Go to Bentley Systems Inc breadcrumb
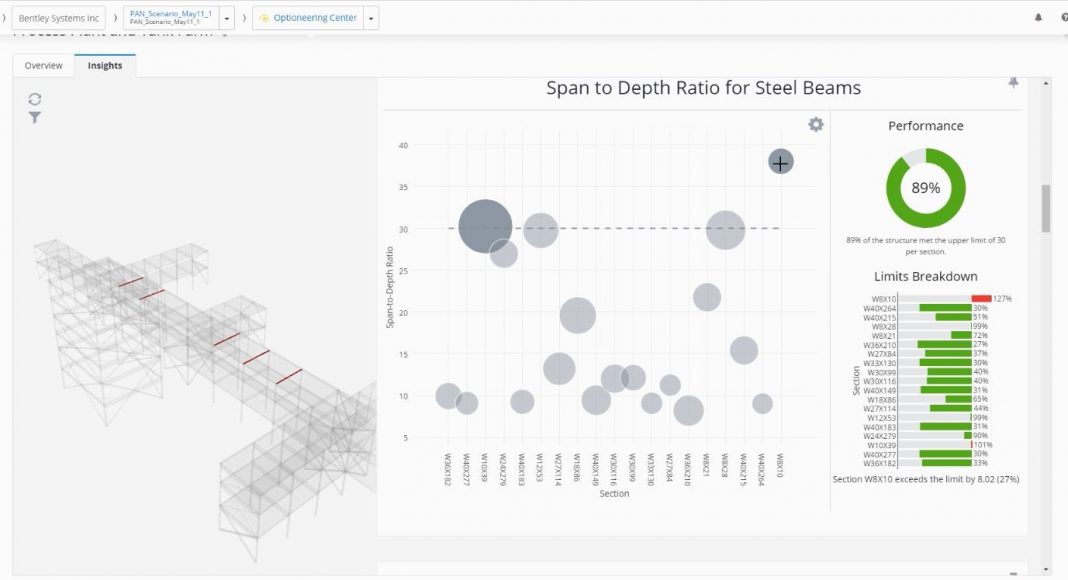The image size is (1068, 580). [x=61, y=18]
